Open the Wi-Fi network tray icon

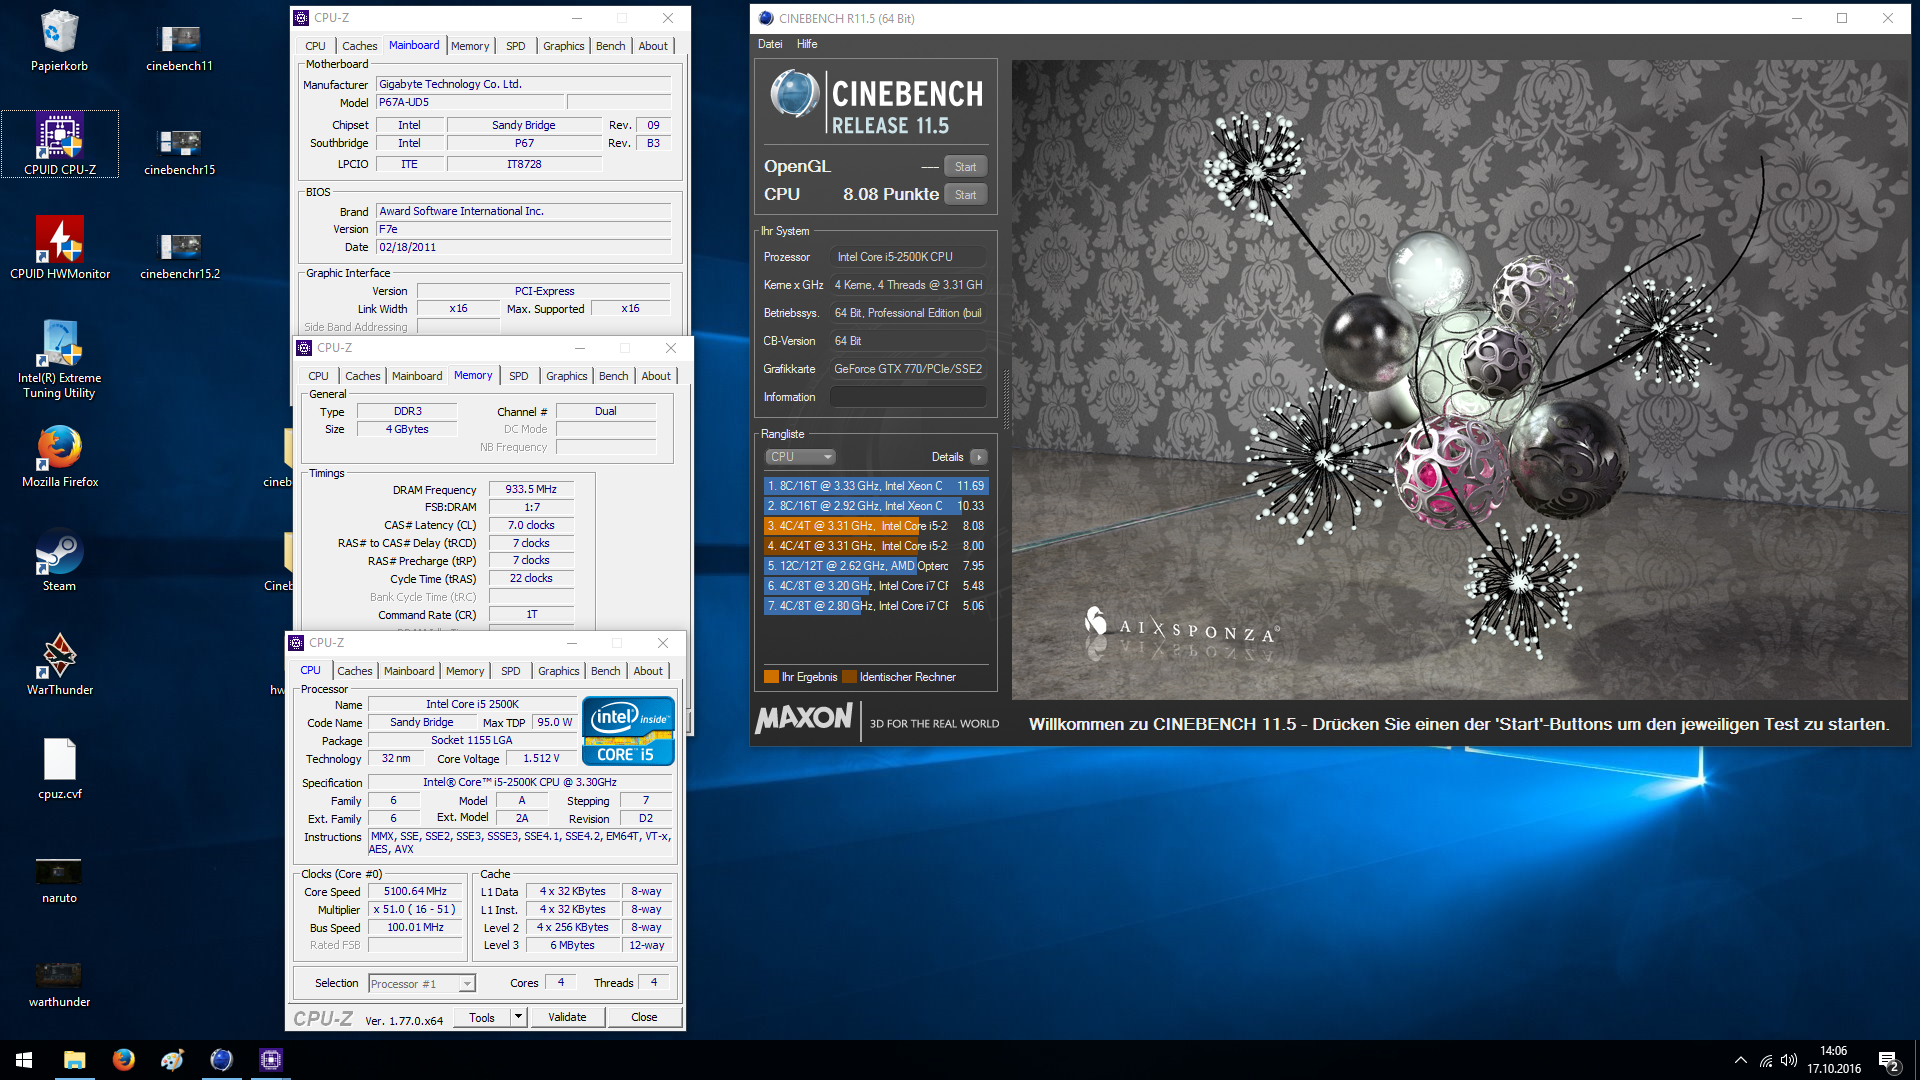tap(1766, 1060)
